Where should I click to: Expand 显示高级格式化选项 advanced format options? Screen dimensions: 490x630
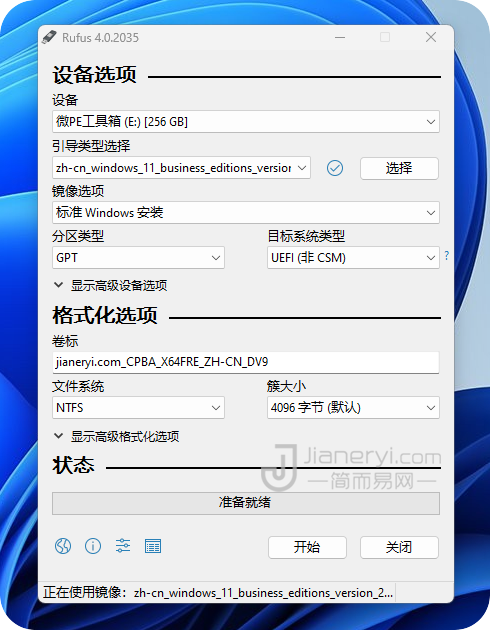[116, 436]
